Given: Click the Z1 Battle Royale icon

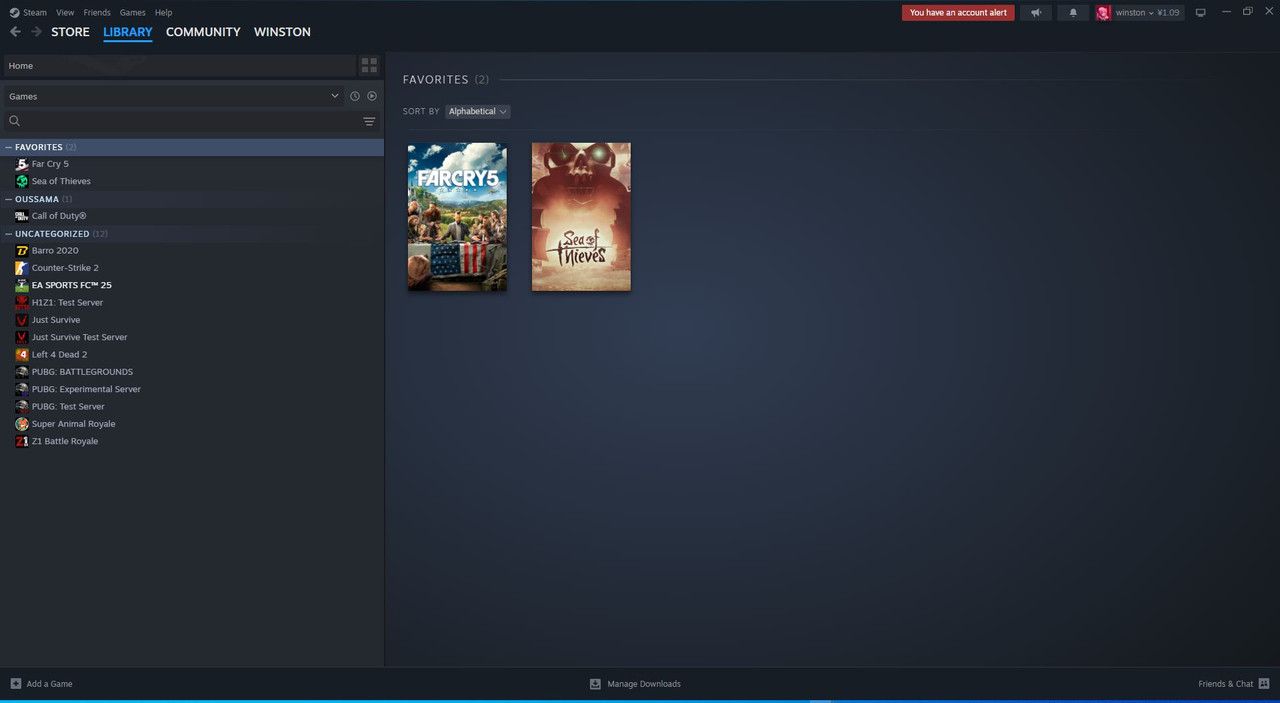Looking at the screenshot, I should coord(22,441).
